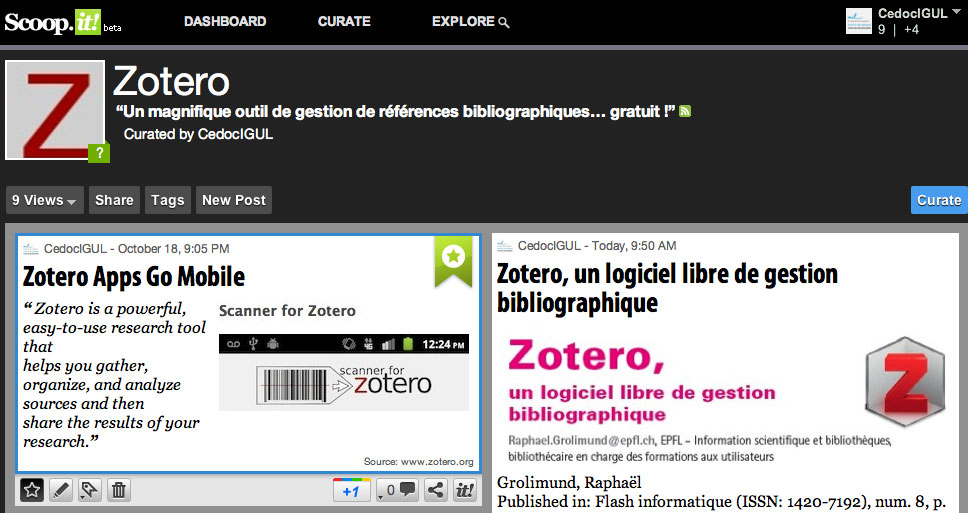Open the RSS feed icon
This screenshot has height=513, width=968.
tap(685, 111)
